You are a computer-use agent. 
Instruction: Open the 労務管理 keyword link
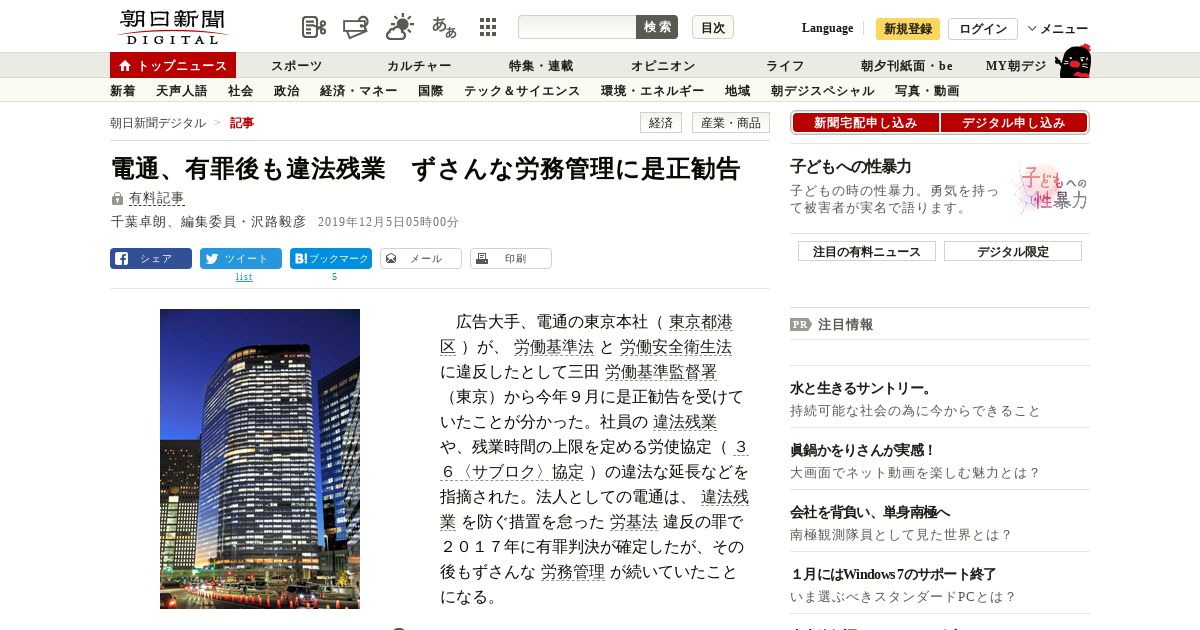point(573,572)
